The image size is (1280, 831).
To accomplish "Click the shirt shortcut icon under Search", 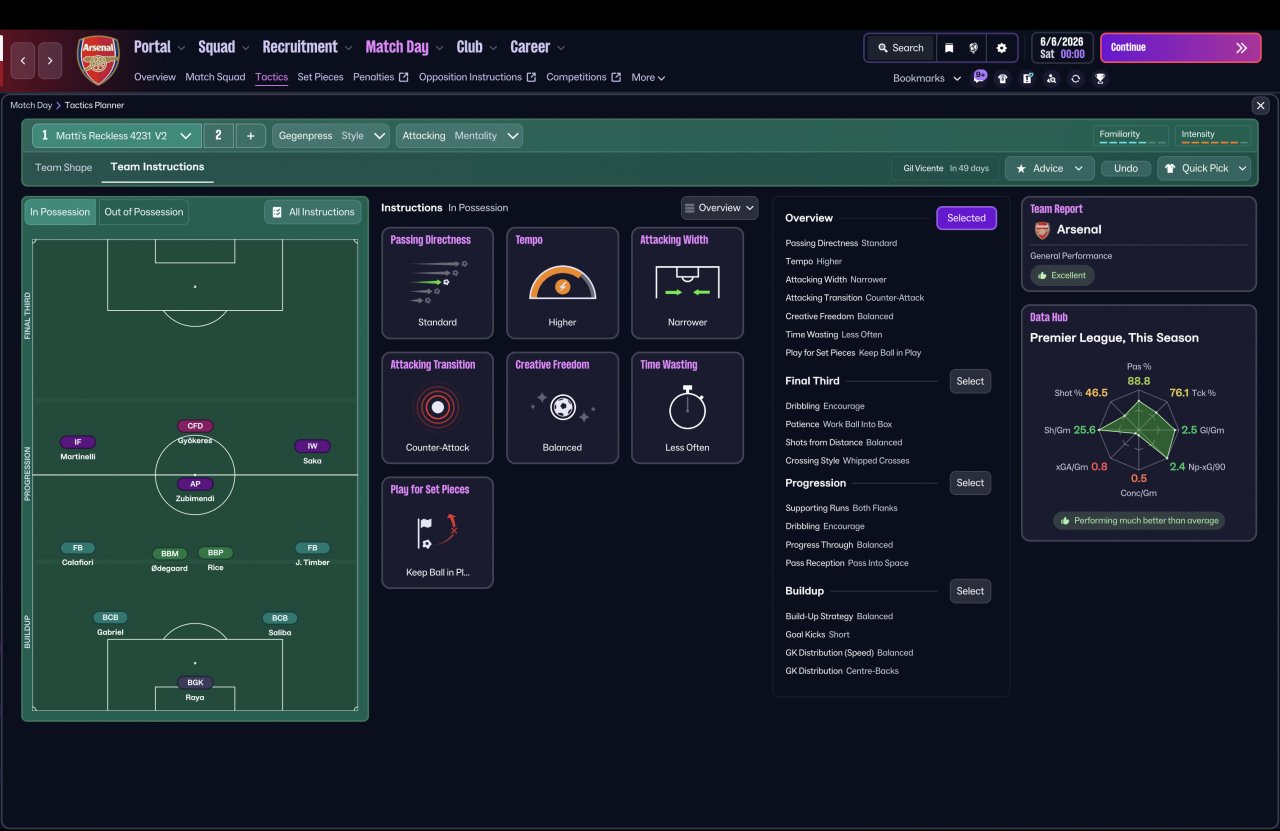I will 1003,78.
